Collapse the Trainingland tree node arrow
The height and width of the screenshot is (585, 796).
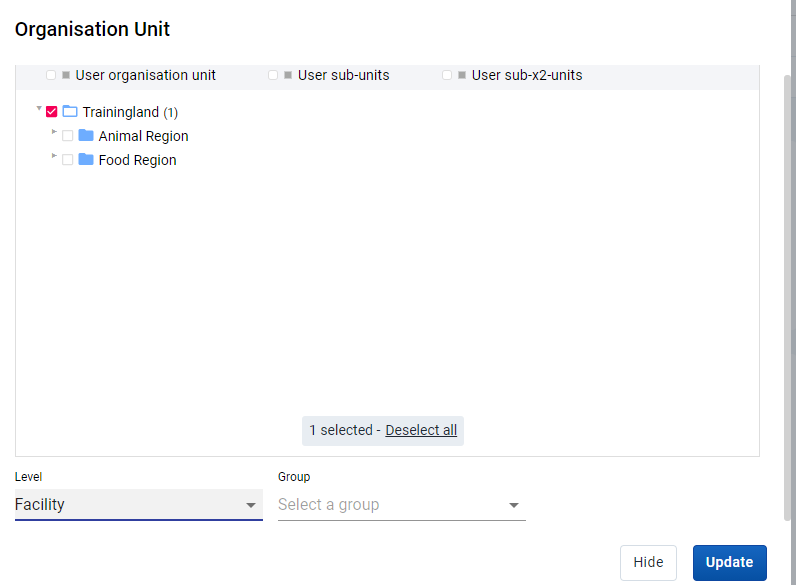tap(39, 108)
